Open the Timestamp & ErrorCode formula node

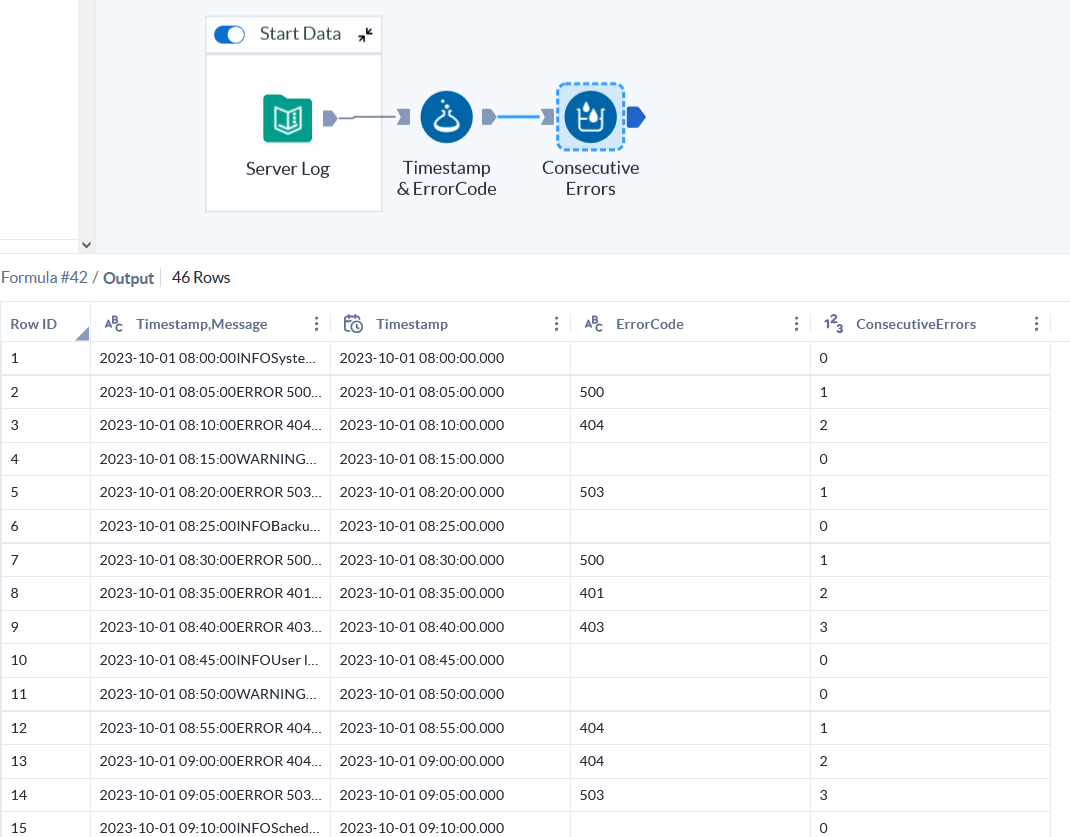(446, 116)
